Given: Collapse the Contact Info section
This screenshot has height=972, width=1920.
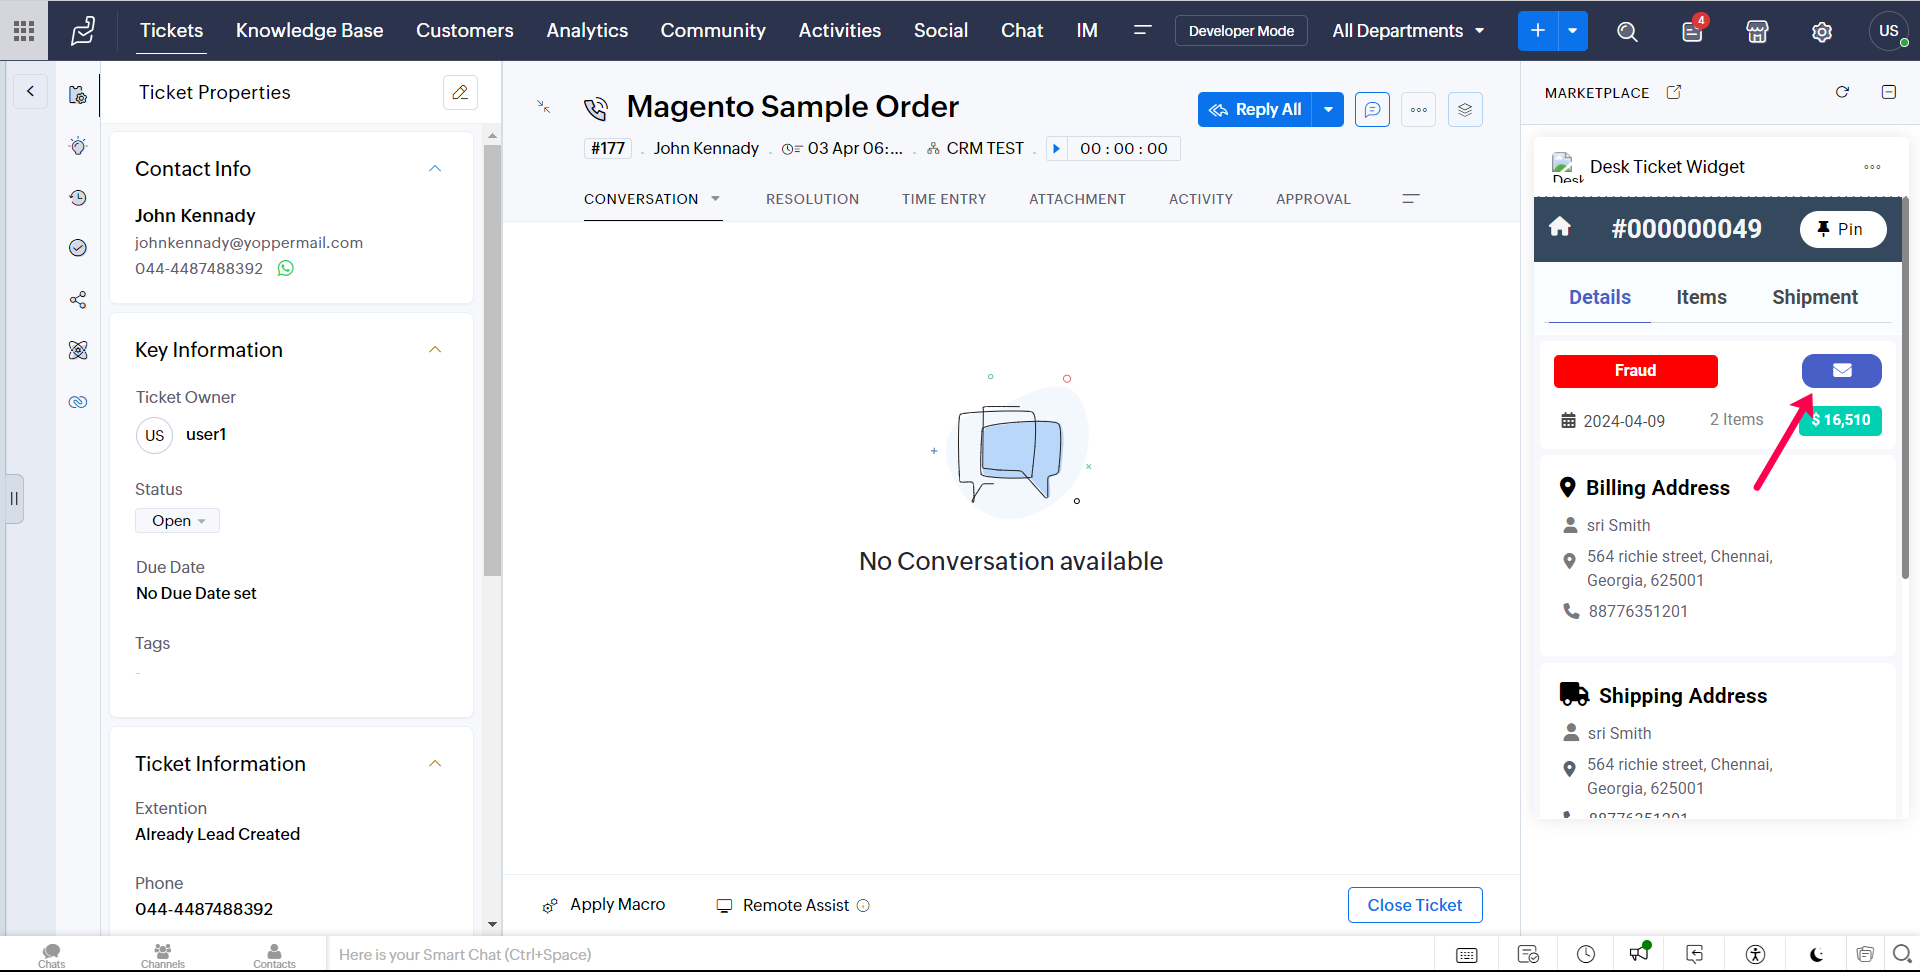Looking at the screenshot, I should (435, 169).
